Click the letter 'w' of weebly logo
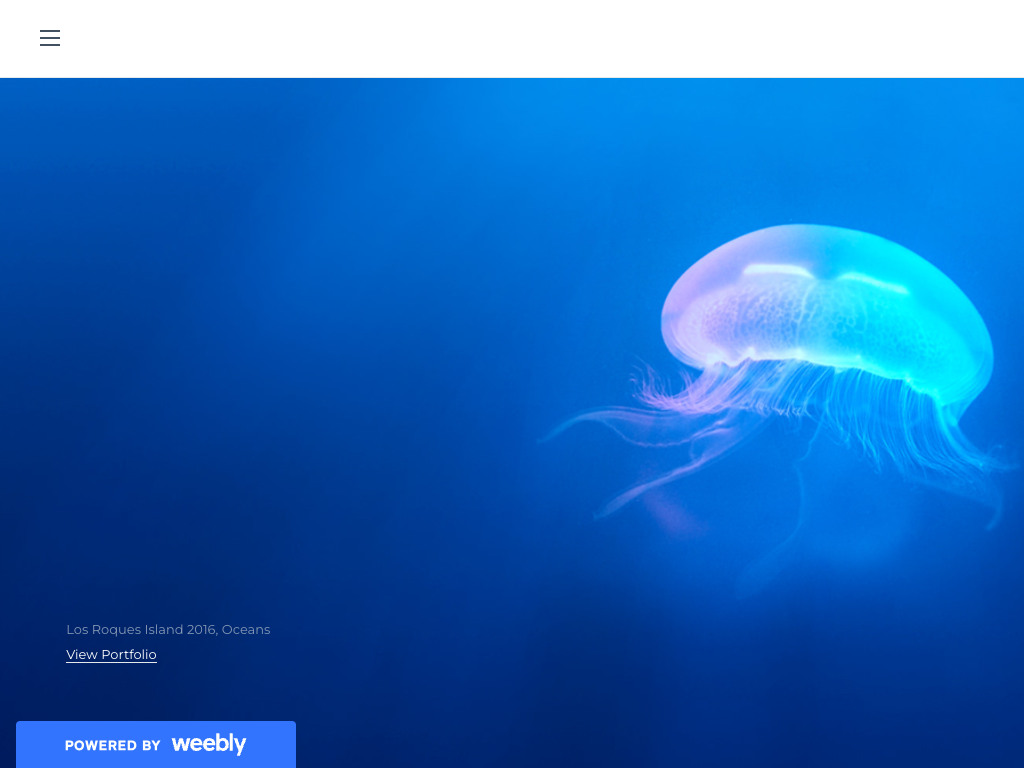 tap(180, 744)
